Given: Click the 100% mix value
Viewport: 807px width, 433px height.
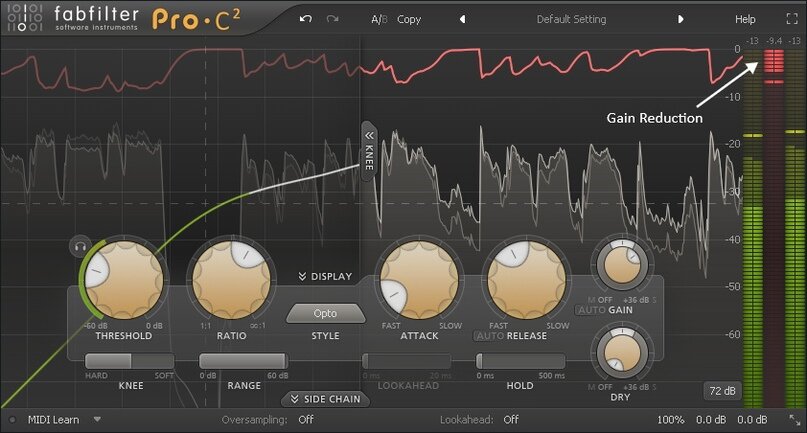Looking at the screenshot, I should tap(671, 420).
